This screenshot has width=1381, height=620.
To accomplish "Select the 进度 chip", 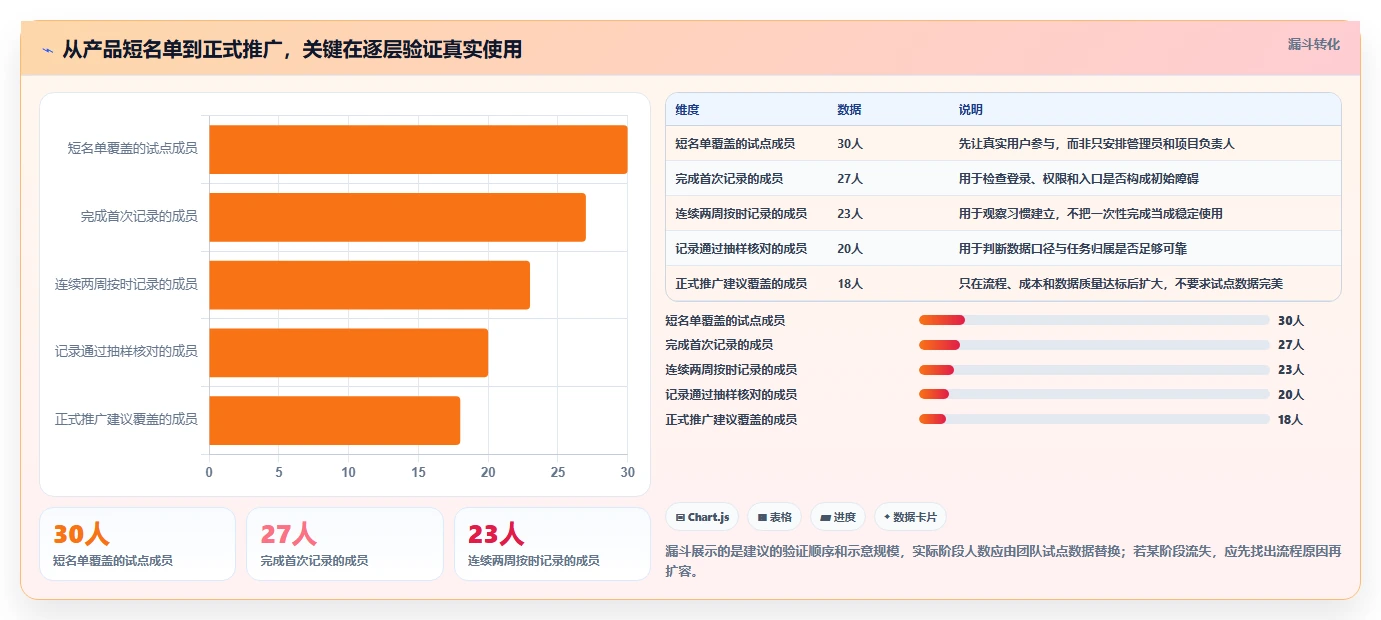I will tap(838, 517).
